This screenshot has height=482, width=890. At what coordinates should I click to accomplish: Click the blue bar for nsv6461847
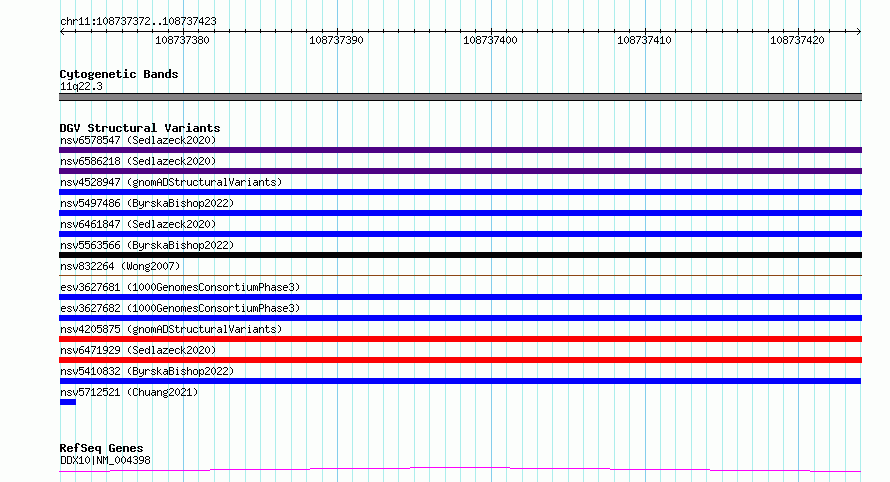(x=460, y=234)
